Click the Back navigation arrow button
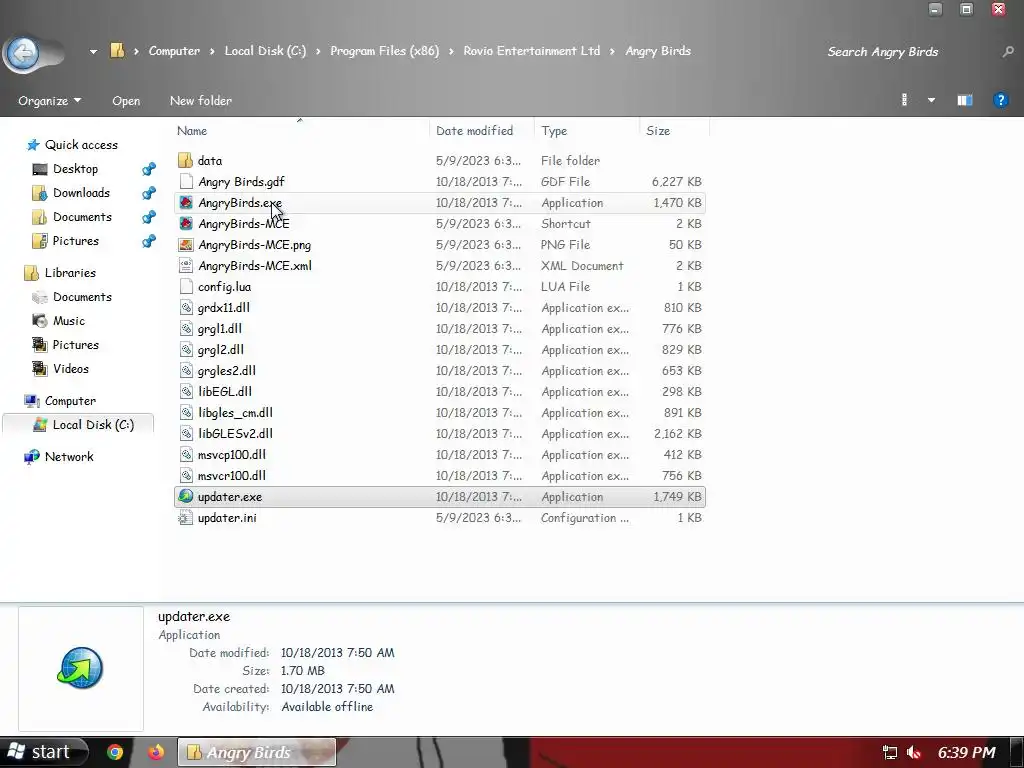1024x768 pixels. pos(24,52)
